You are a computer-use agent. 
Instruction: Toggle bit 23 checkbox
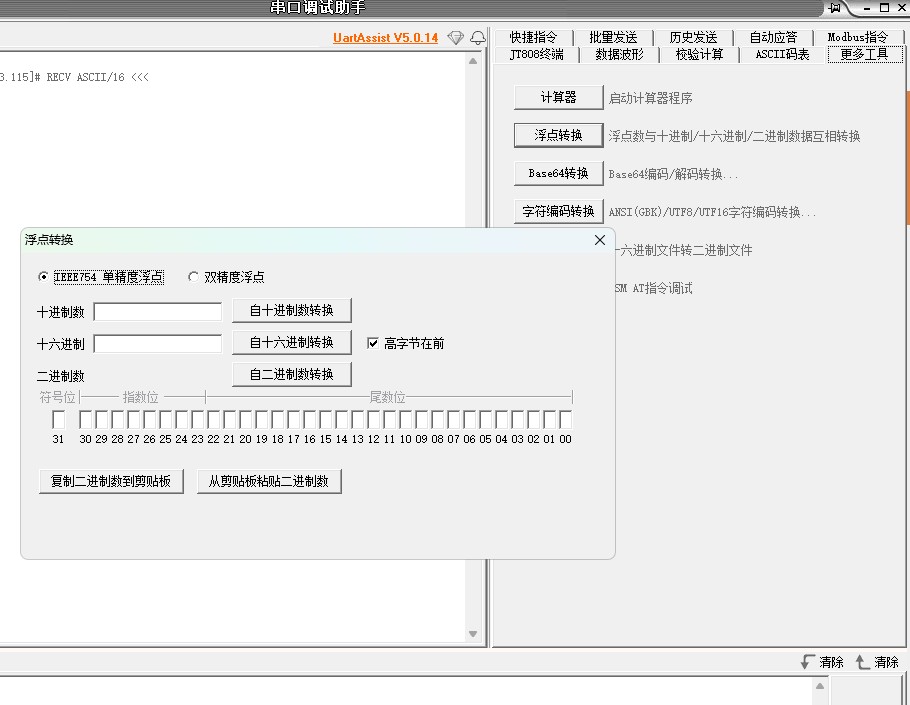(x=197, y=420)
